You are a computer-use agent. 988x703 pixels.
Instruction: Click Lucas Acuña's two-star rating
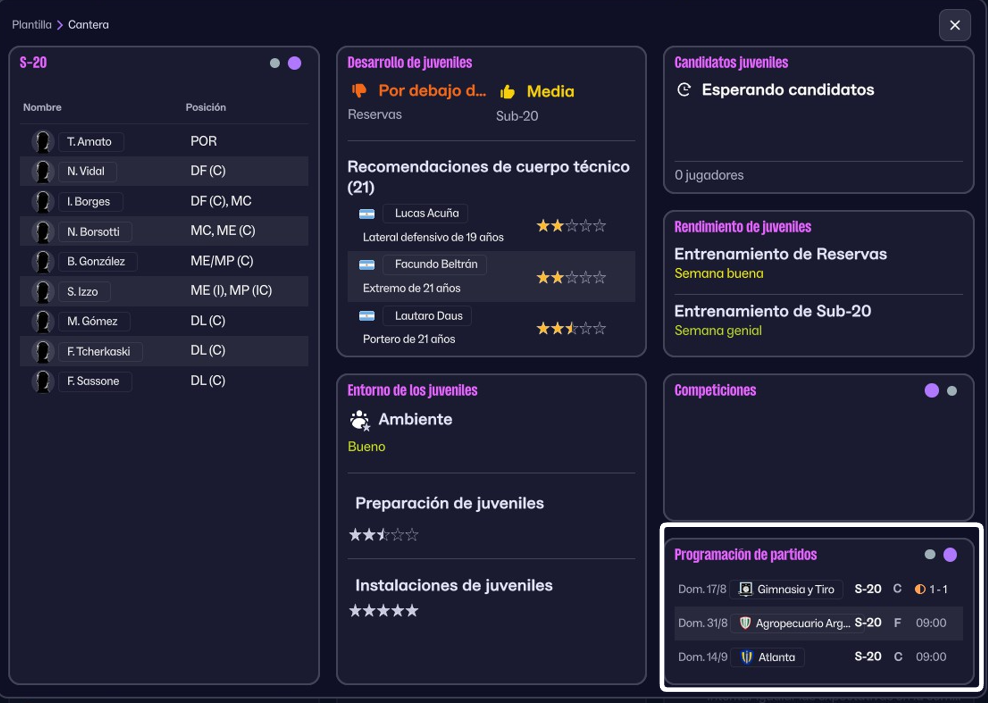(x=571, y=226)
